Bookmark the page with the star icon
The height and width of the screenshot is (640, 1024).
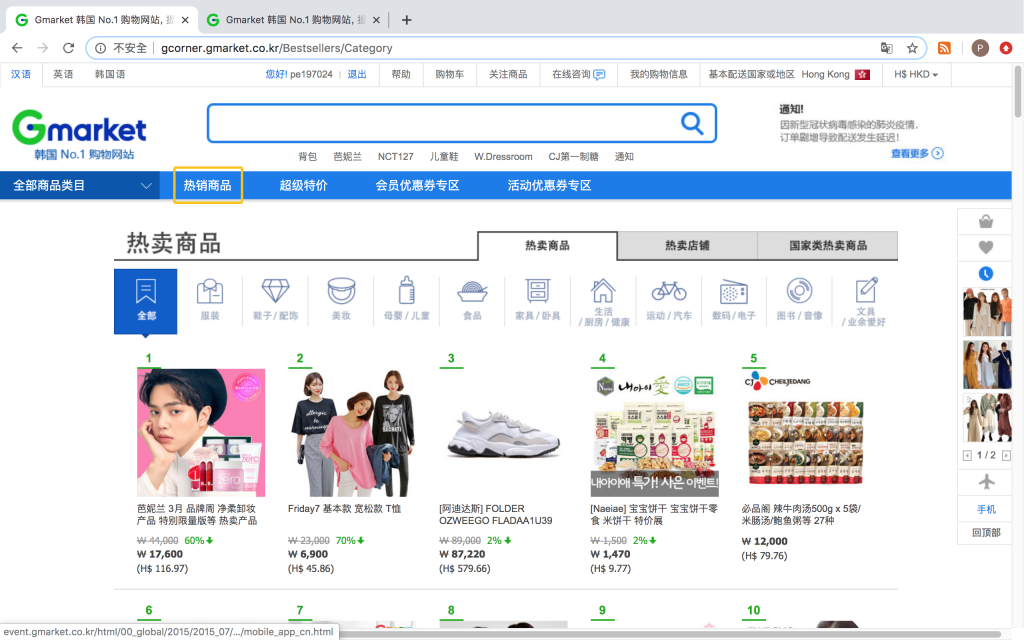point(912,48)
